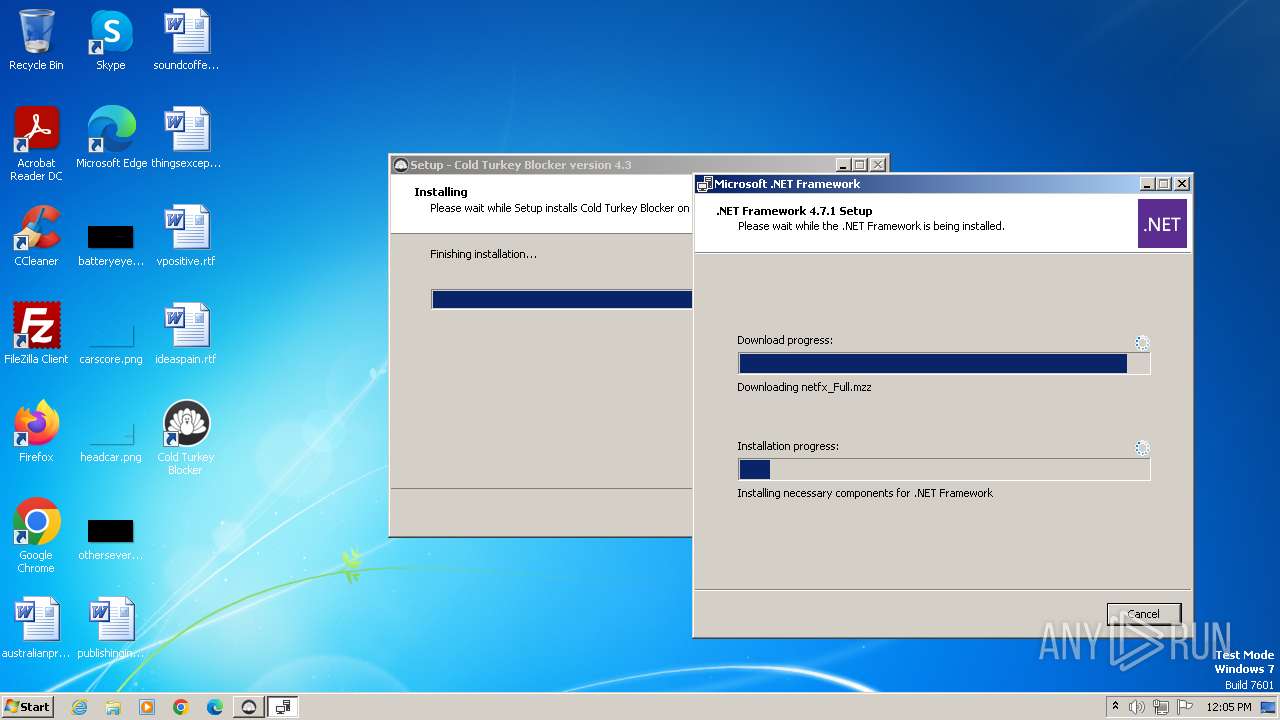1280x720 pixels.
Task: Open Internet Explorer from taskbar
Action: pos(79,707)
